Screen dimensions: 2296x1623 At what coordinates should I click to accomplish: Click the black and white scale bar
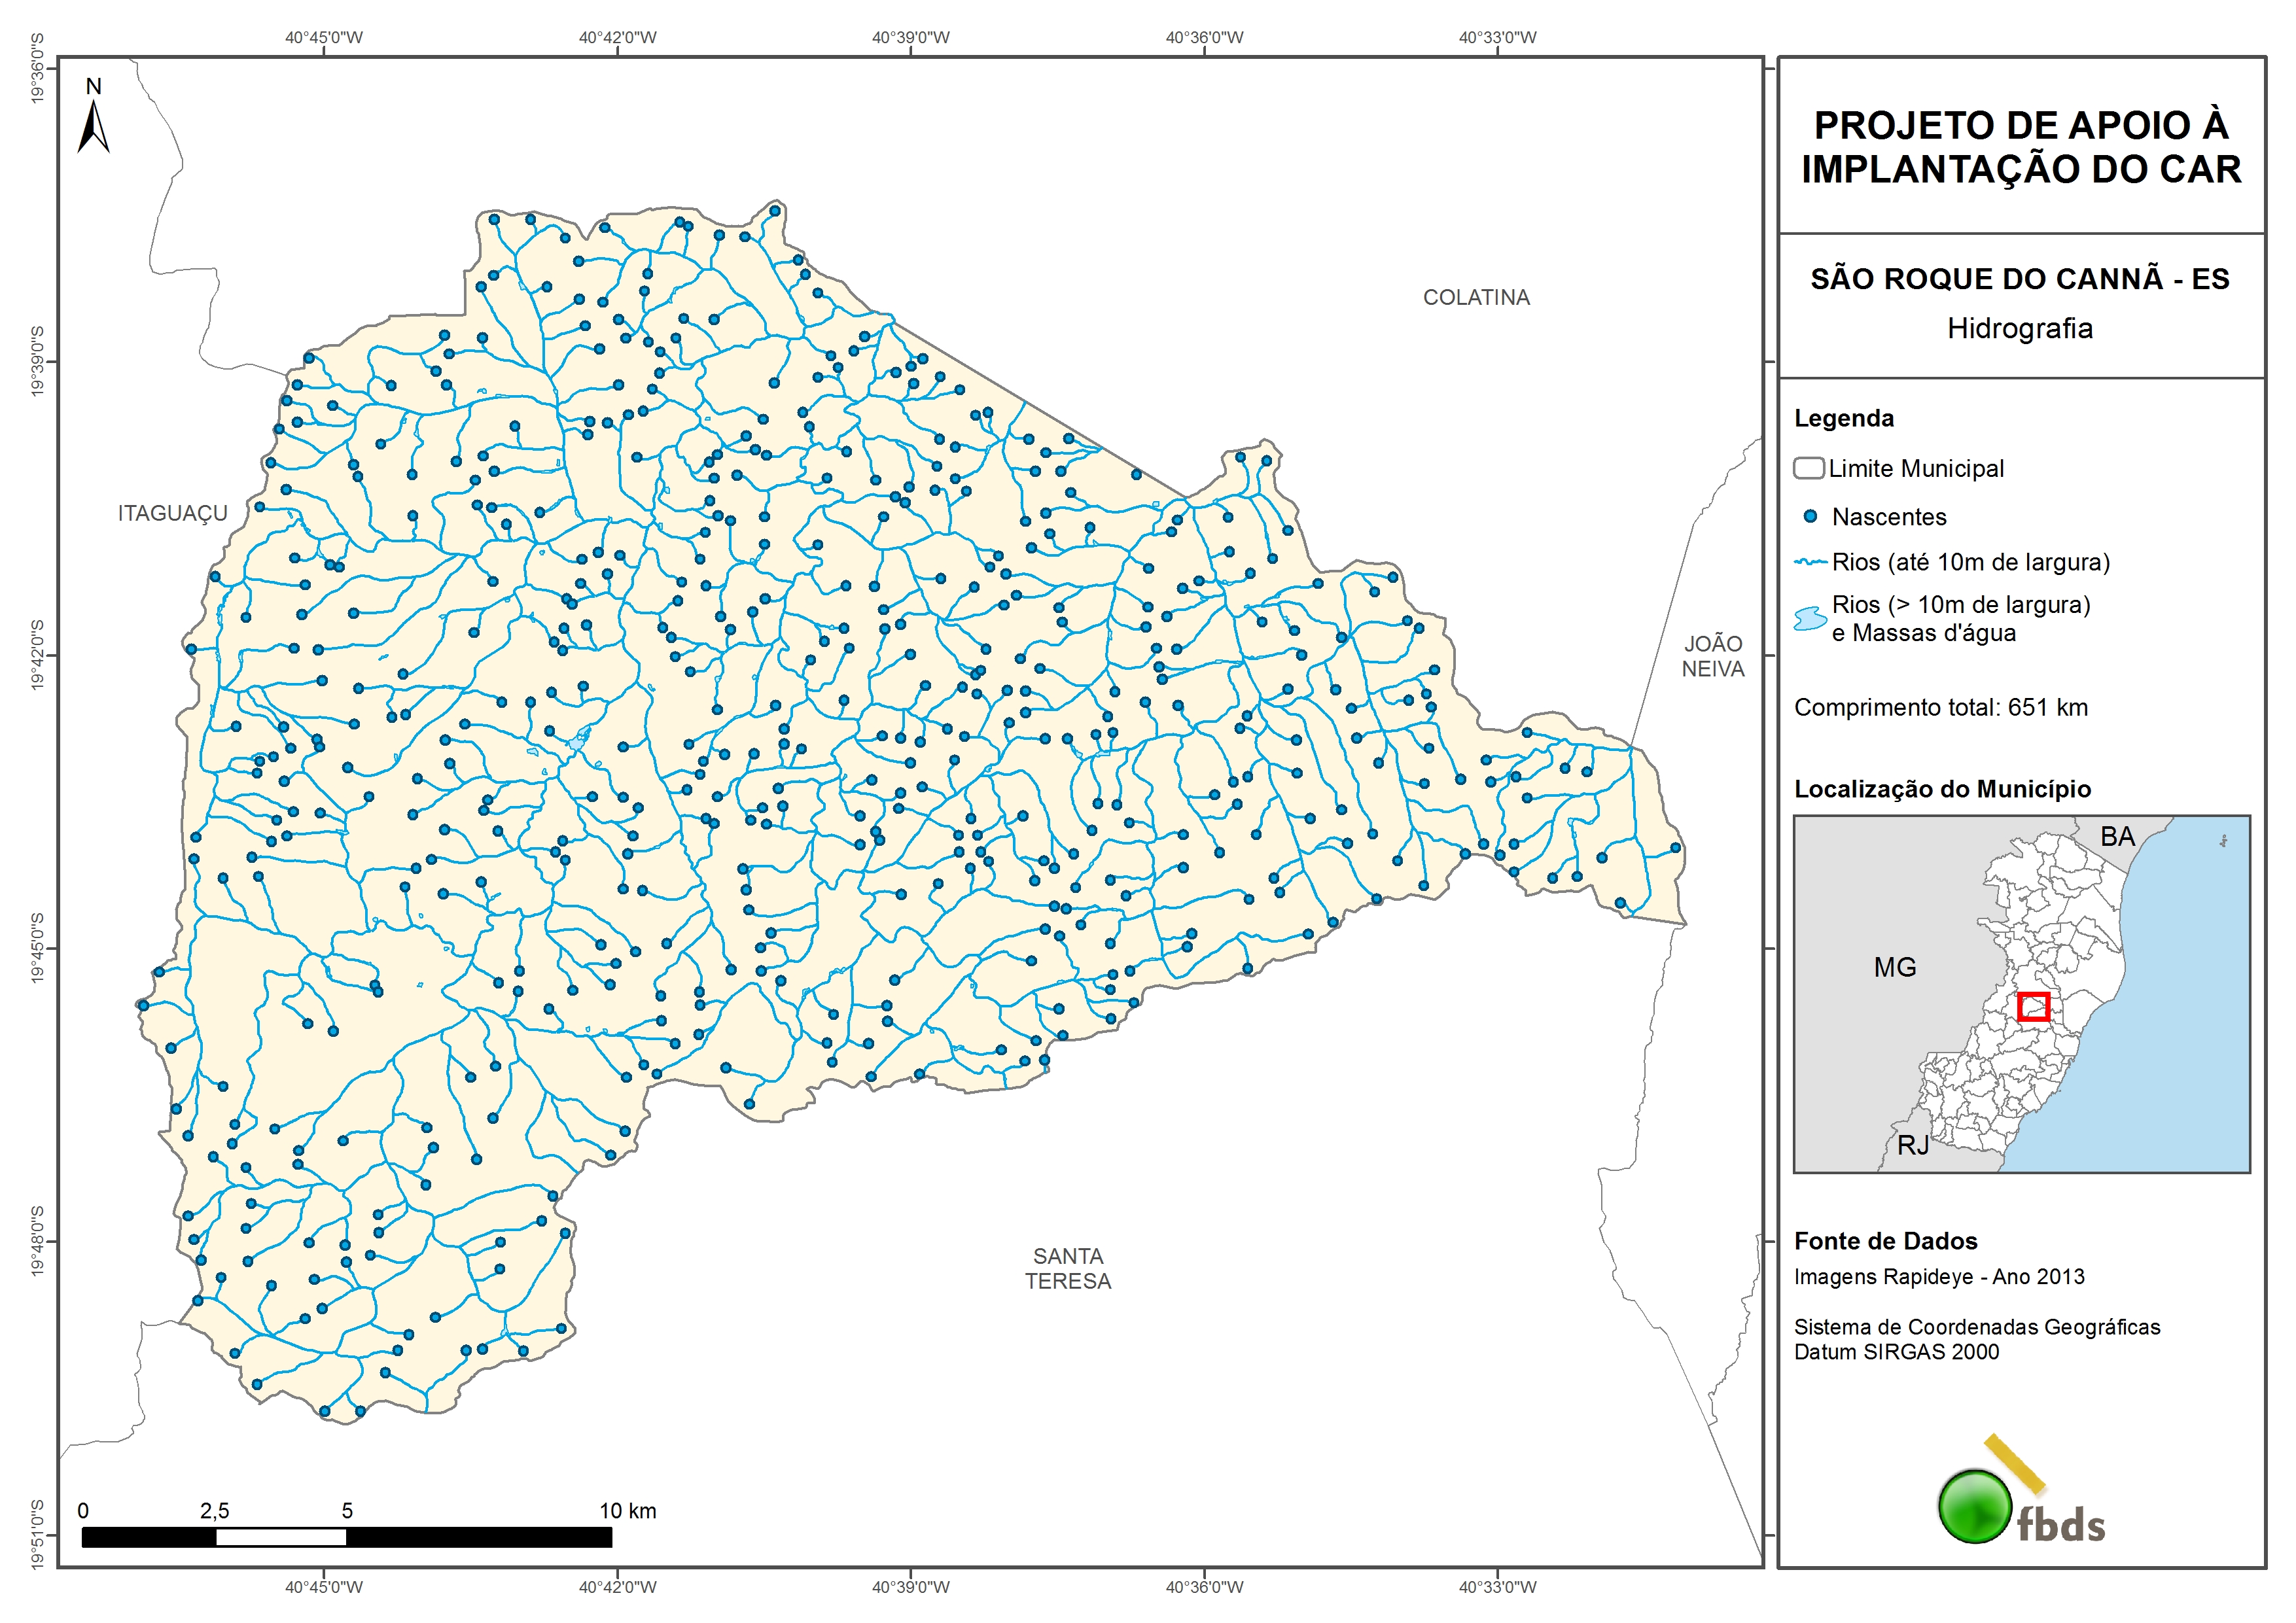(x=346, y=1537)
